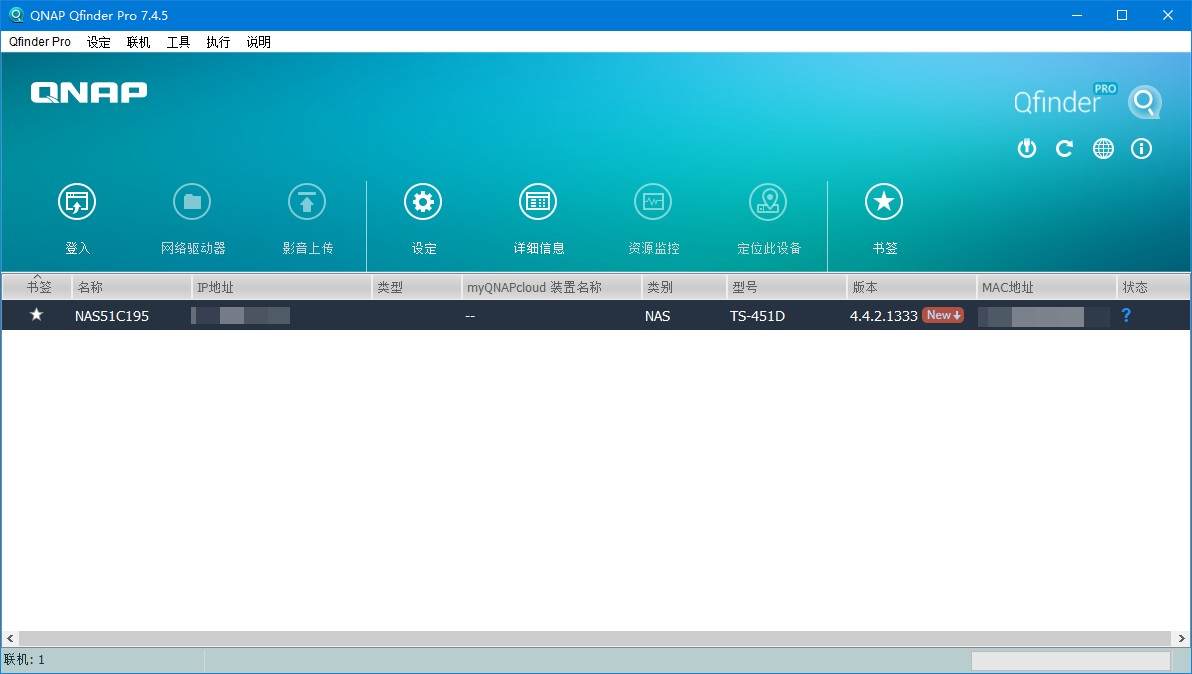Open 设定 gear icon in toolbar
The width and height of the screenshot is (1192, 674).
click(x=423, y=202)
